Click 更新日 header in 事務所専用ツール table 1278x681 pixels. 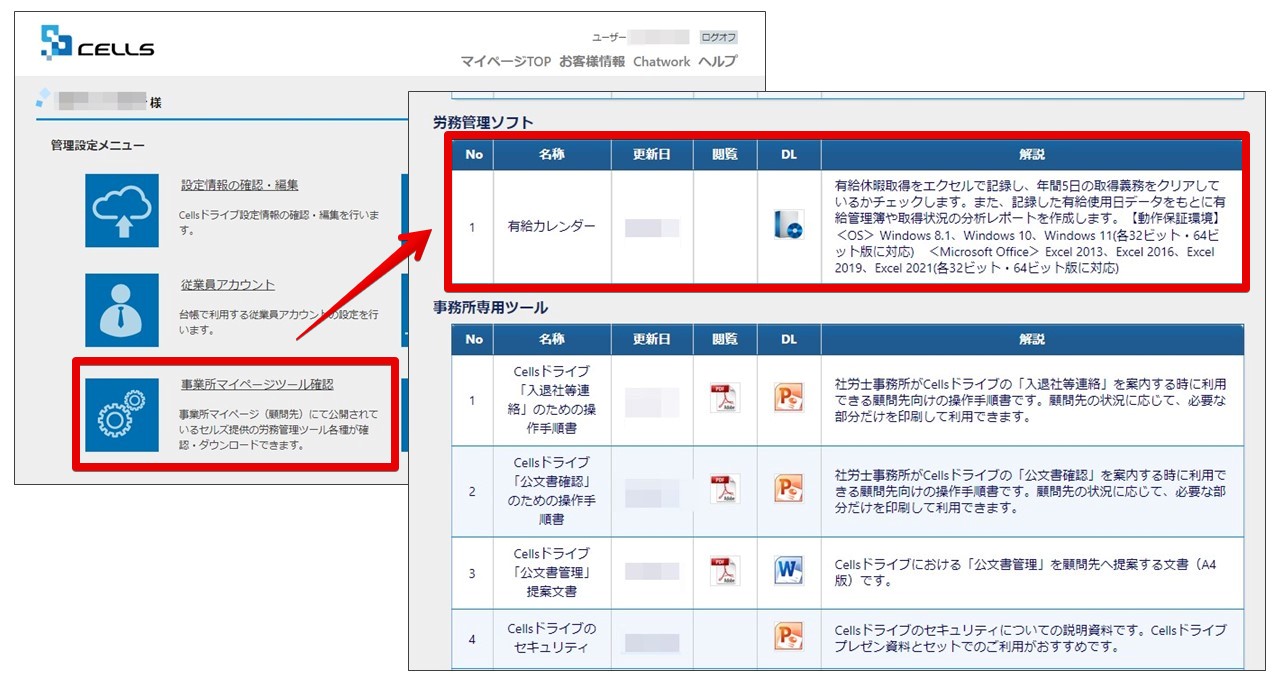click(652, 340)
